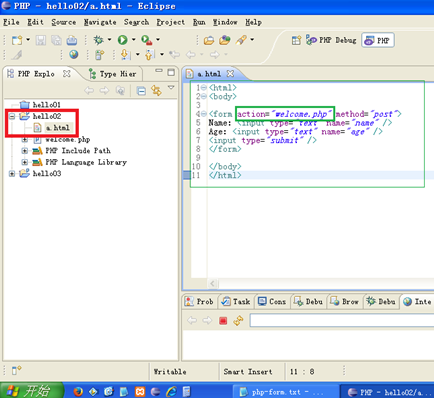The width and height of the screenshot is (434, 398).
Task: Click Collapse All in PHP Explorer
Action: (x=141, y=90)
